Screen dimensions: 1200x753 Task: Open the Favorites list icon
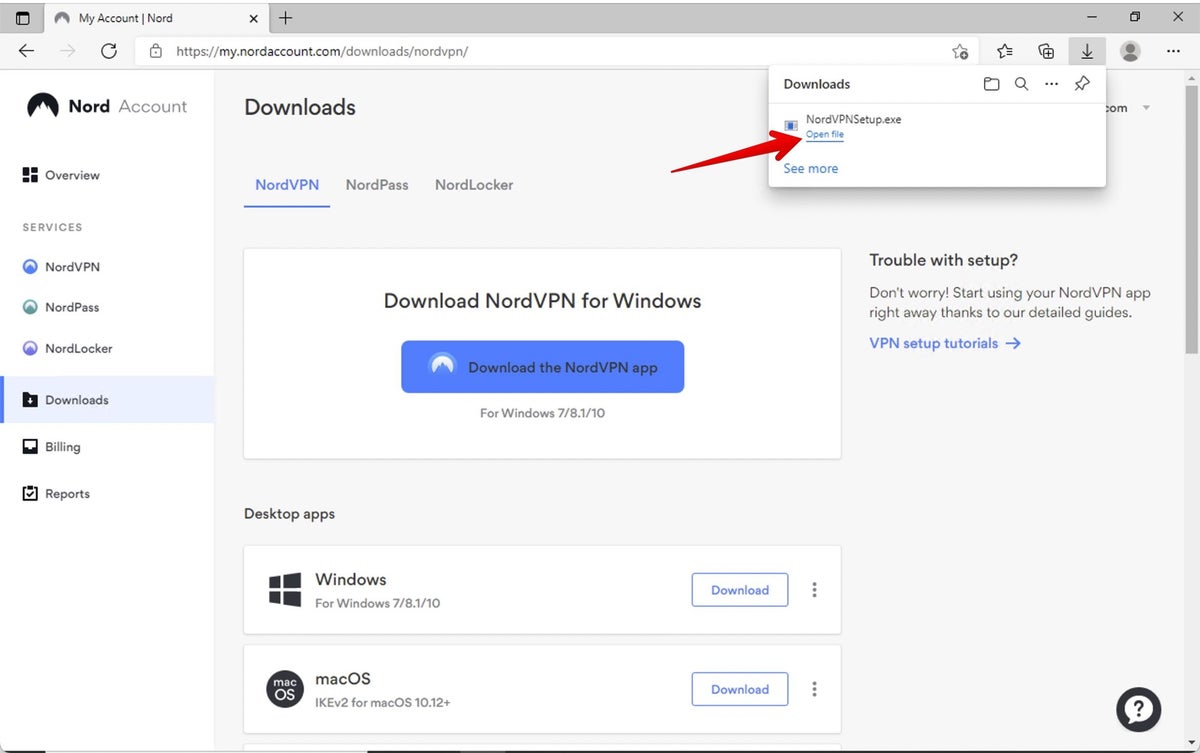point(1005,51)
